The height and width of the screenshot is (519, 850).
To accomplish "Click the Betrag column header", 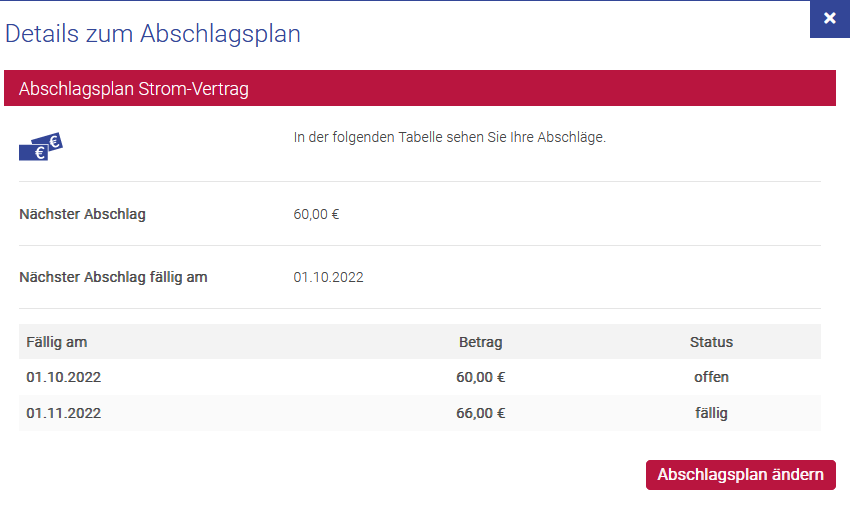I will (480, 342).
